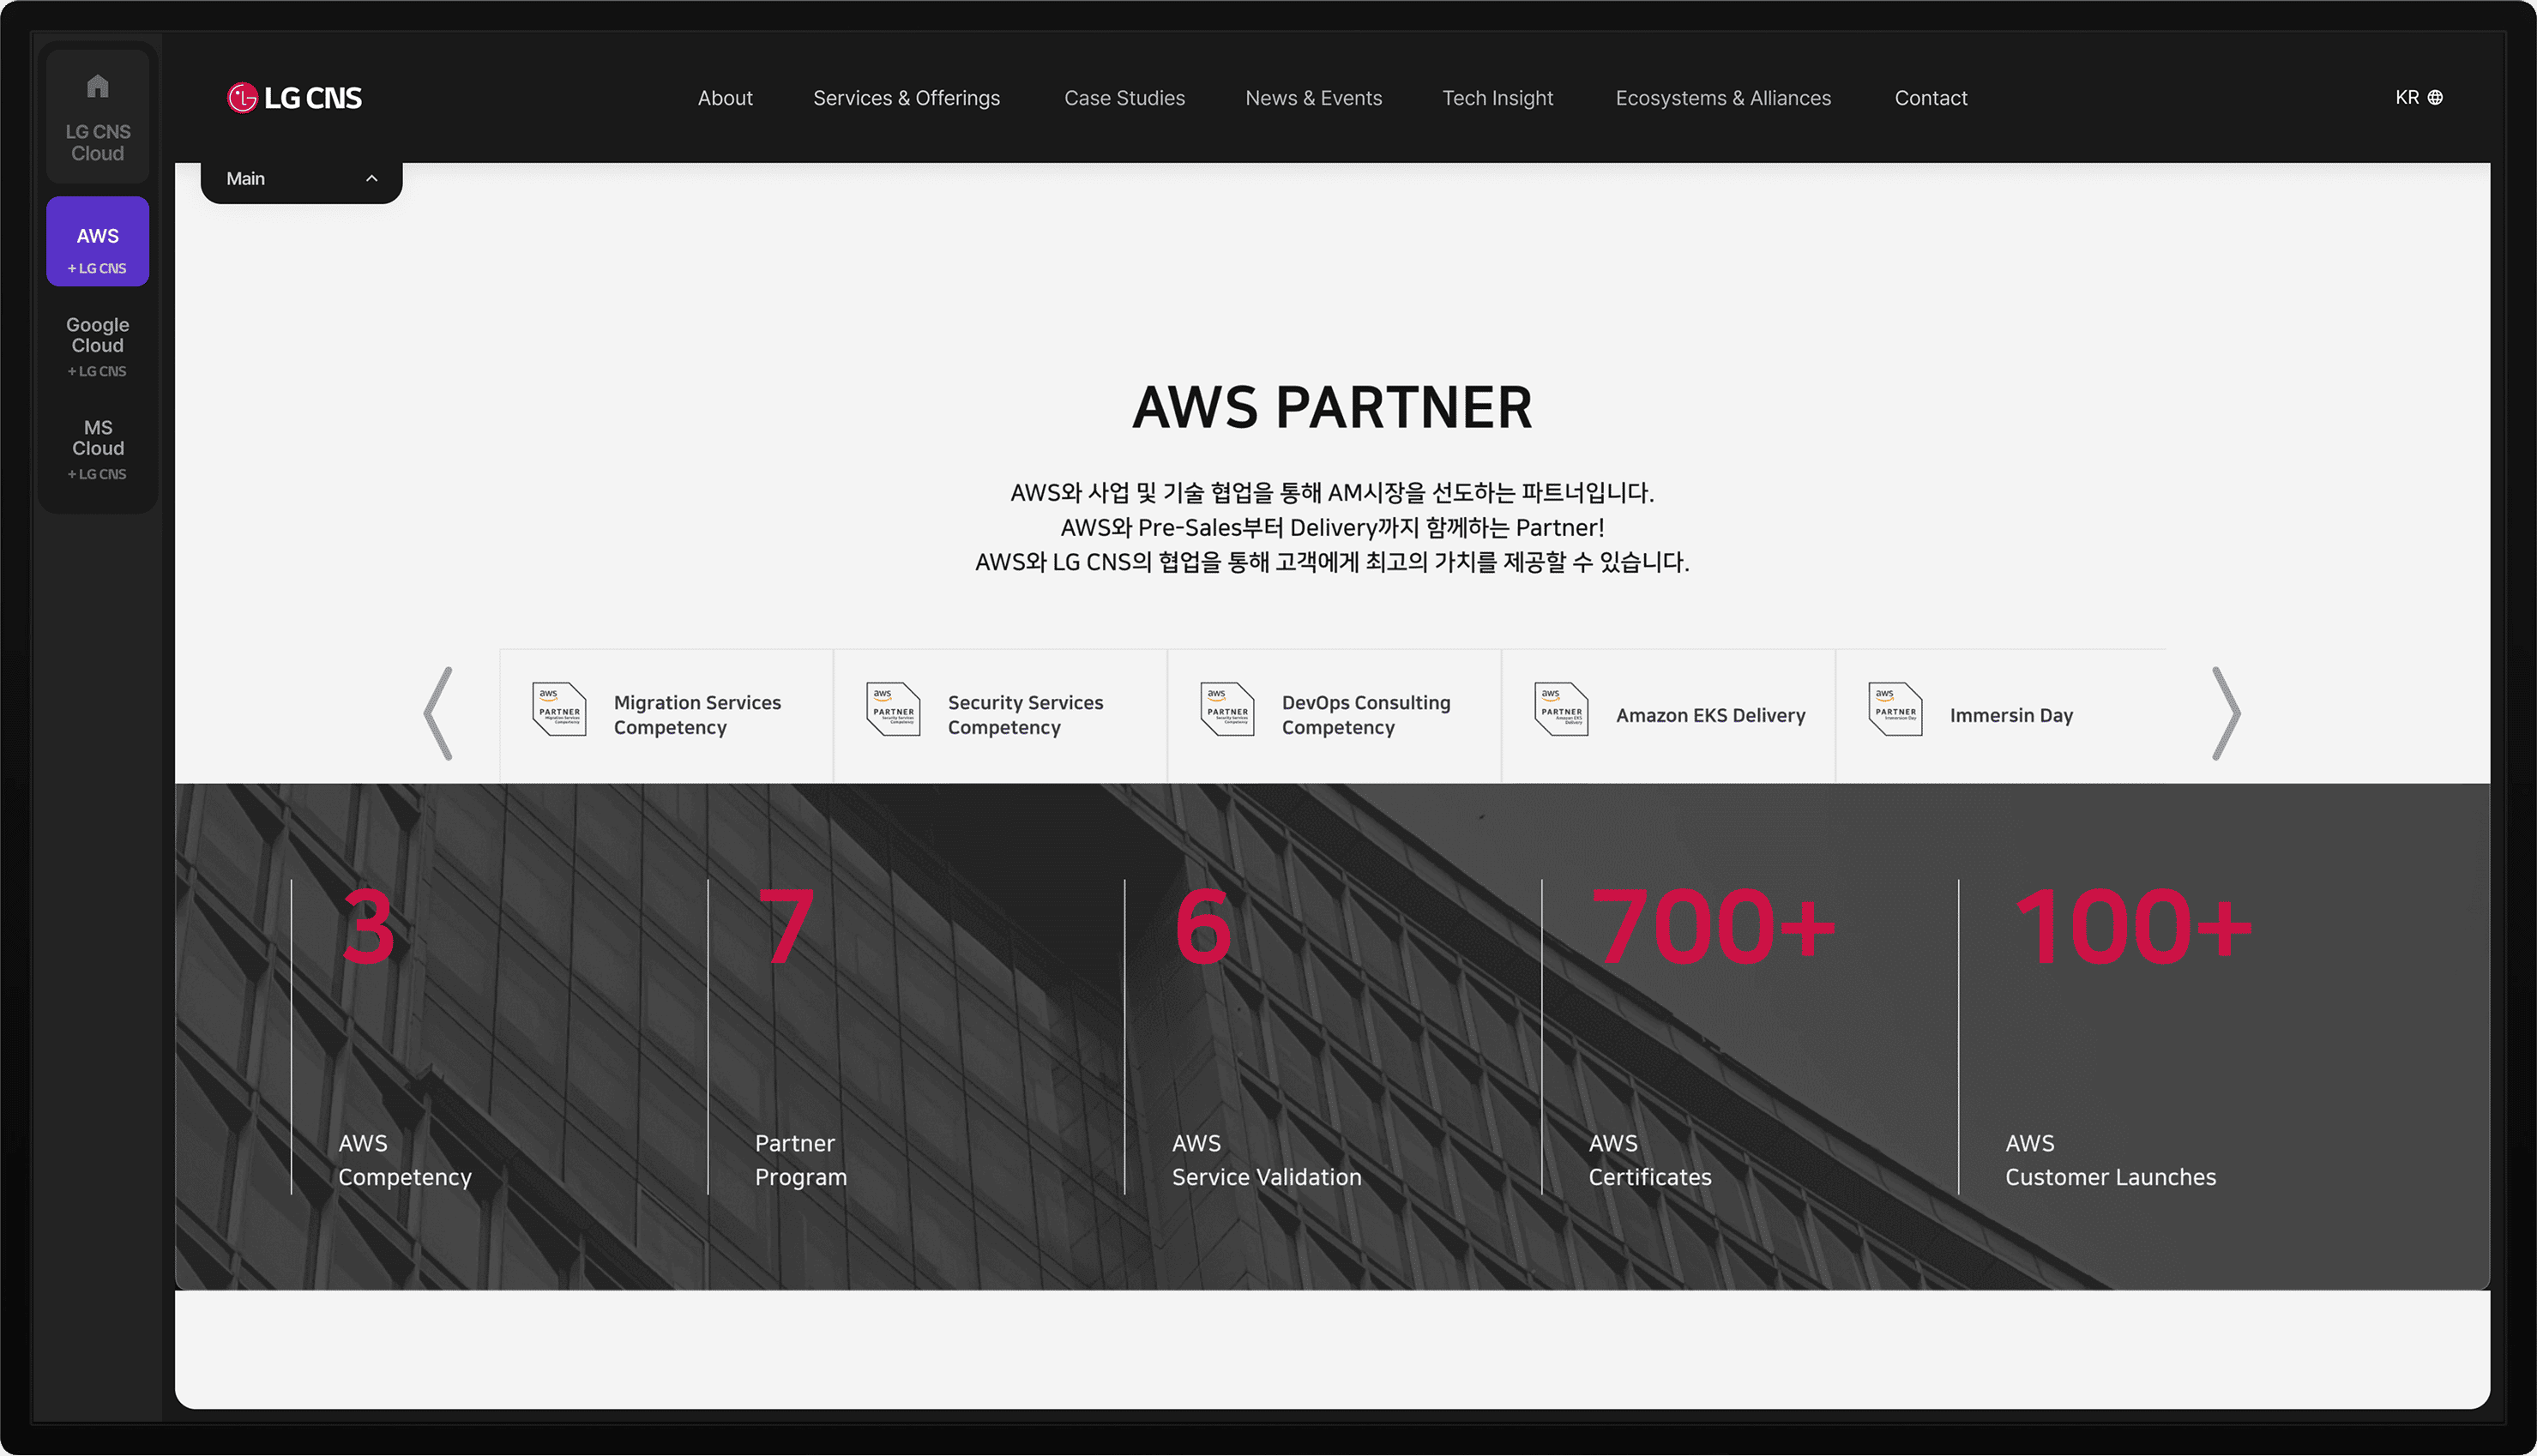Click Amazon EKS Delivery label
This screenshot has width=2537, height=1456.
coord(1710,715)
